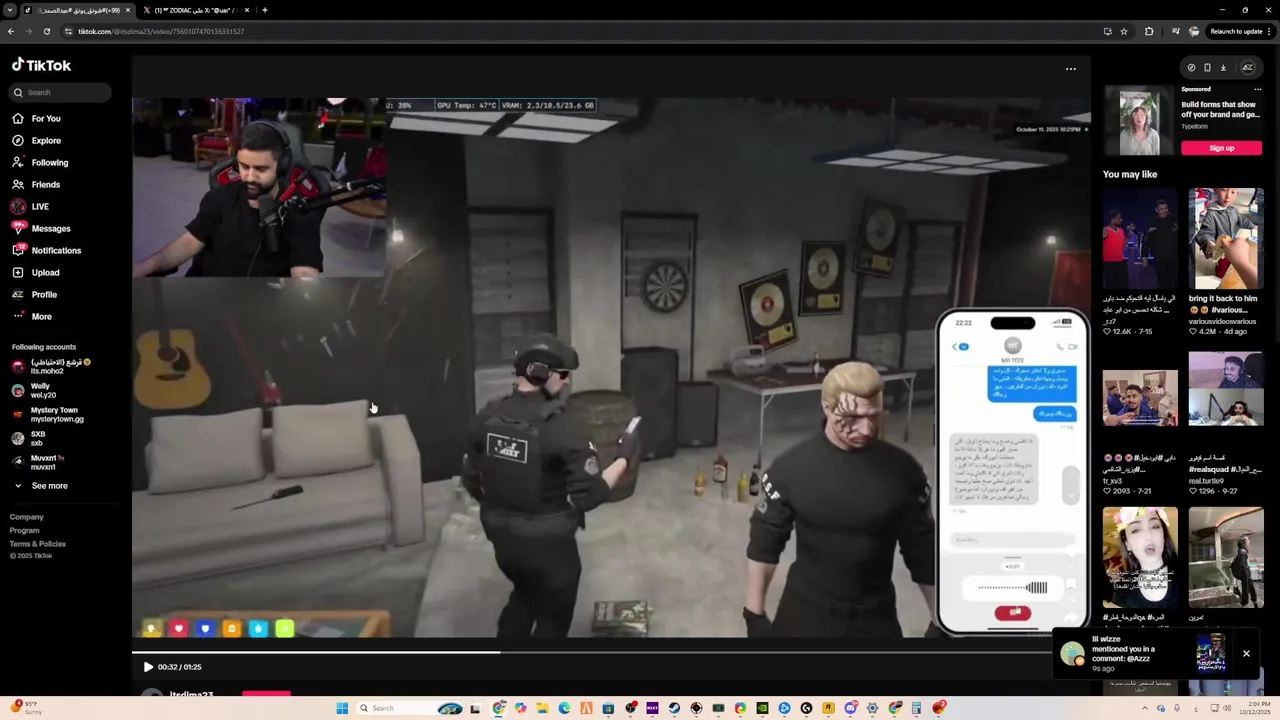
Task: Click the tiktok.com address bar
Action: 580,31
